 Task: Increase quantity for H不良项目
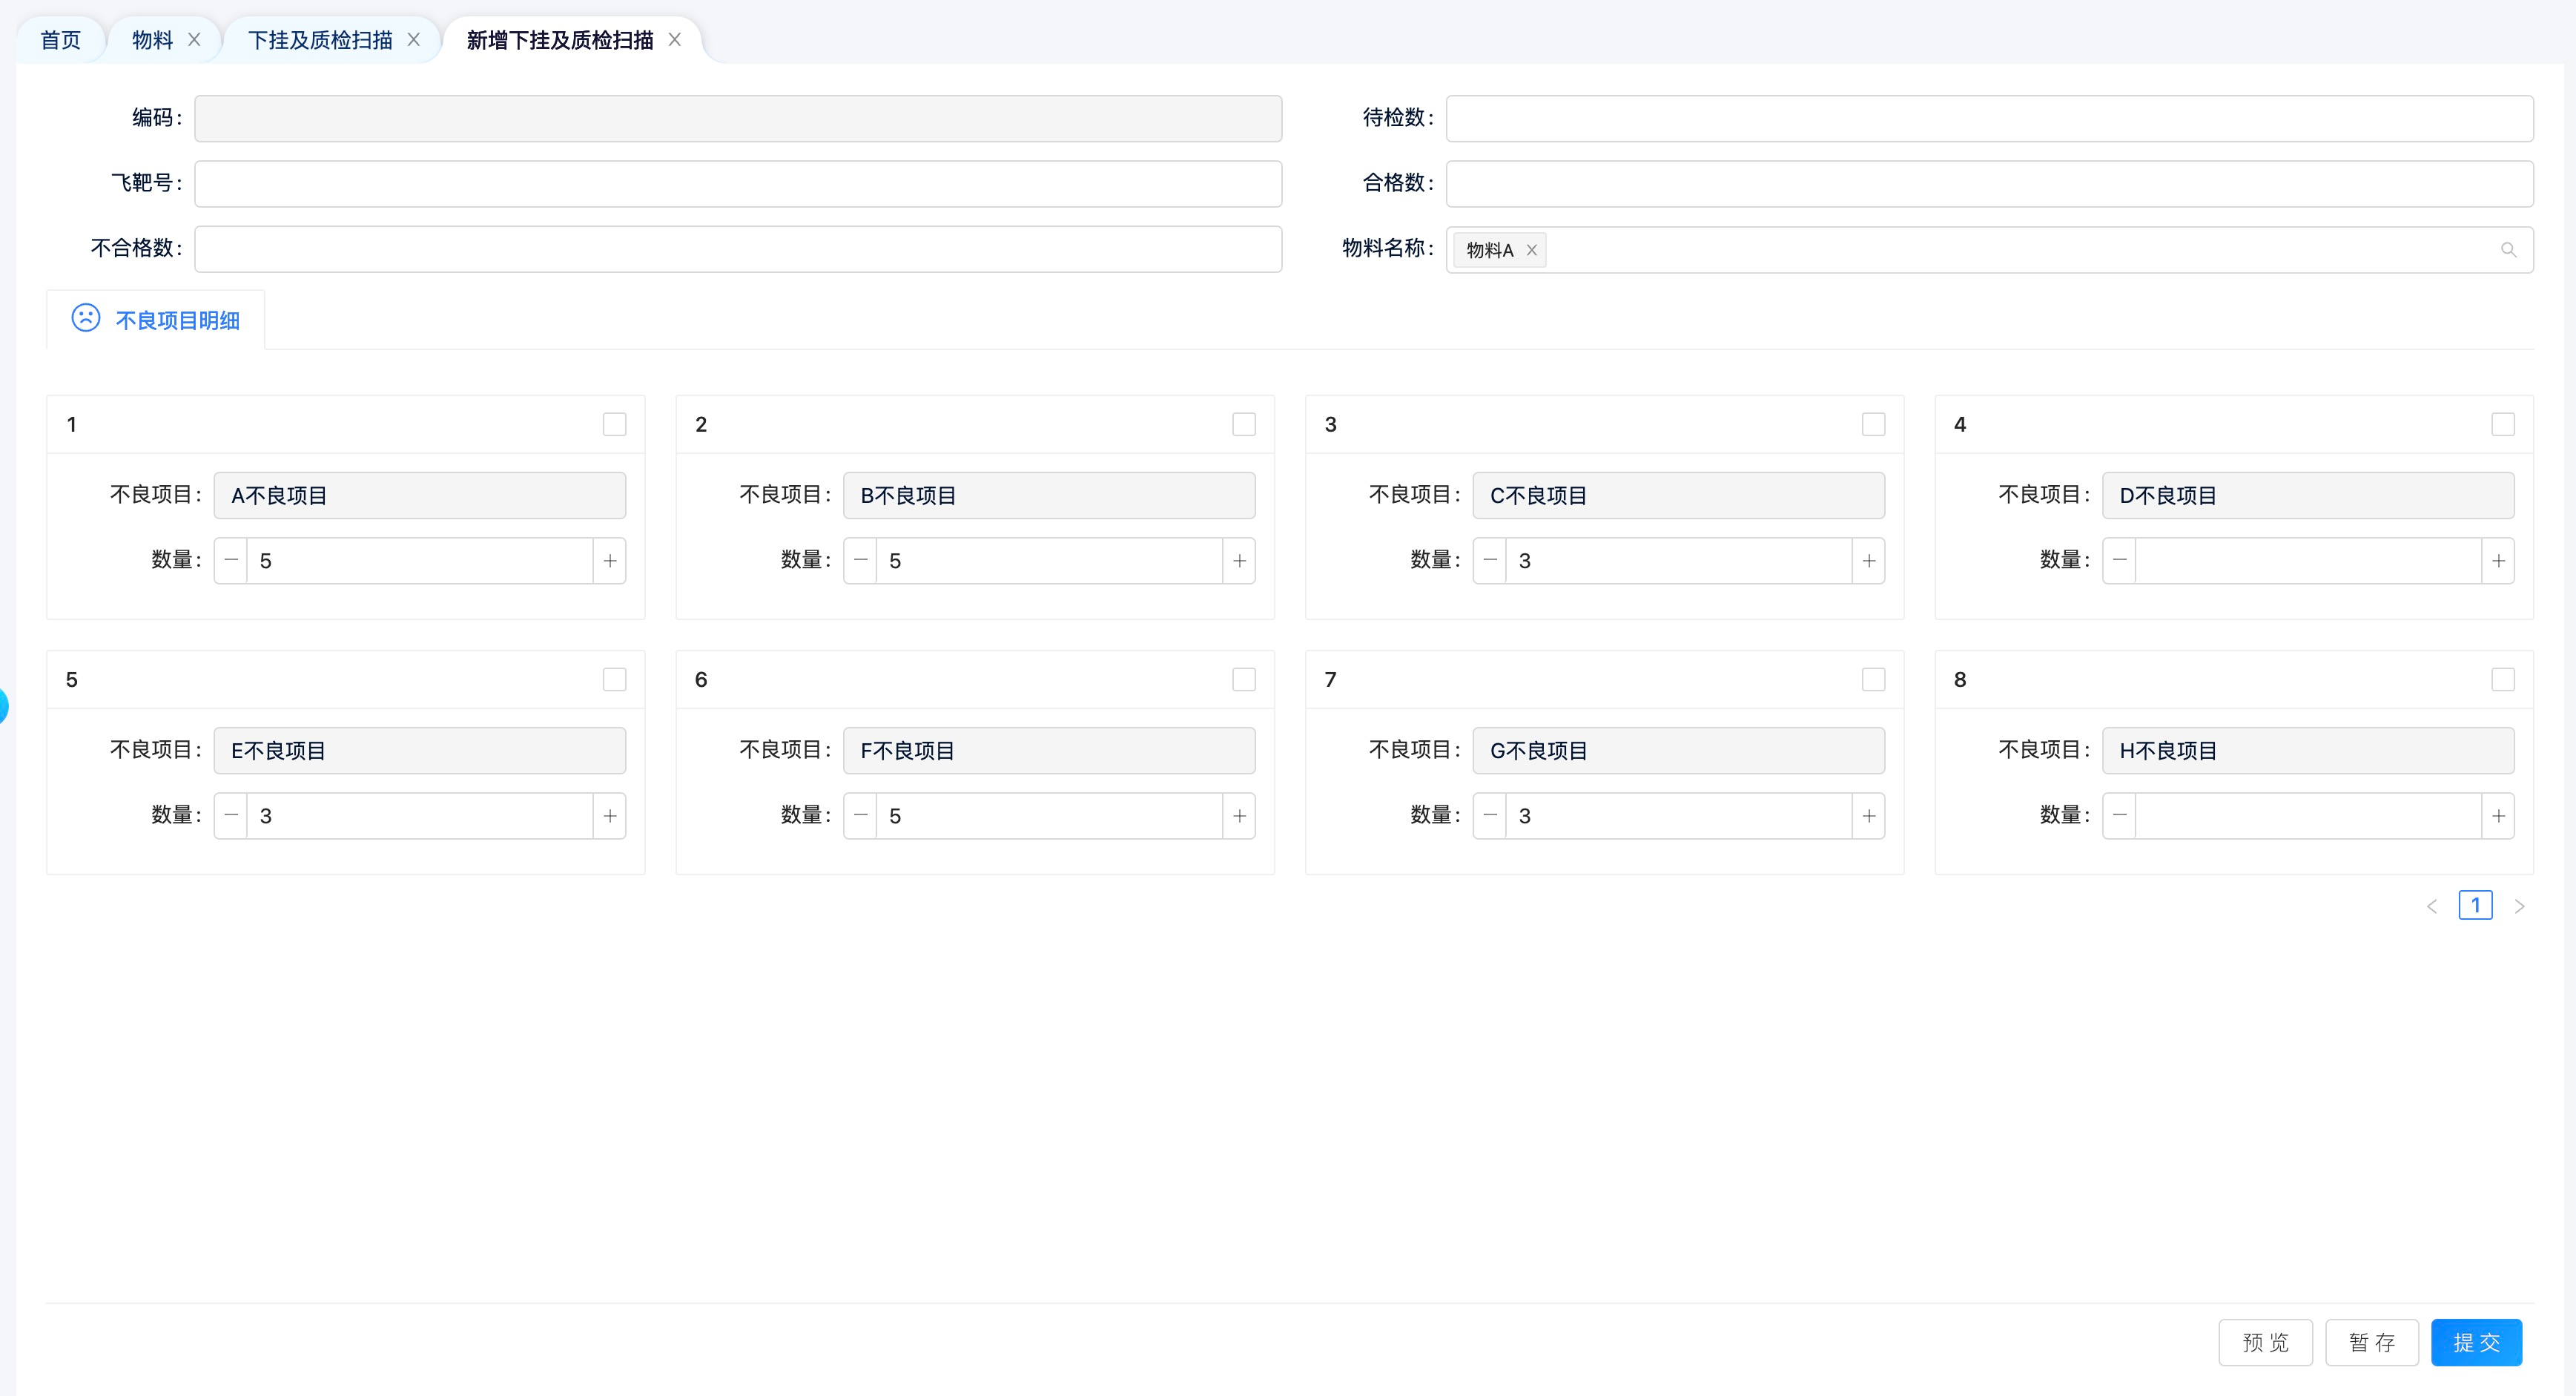[x=2498, y=816]
